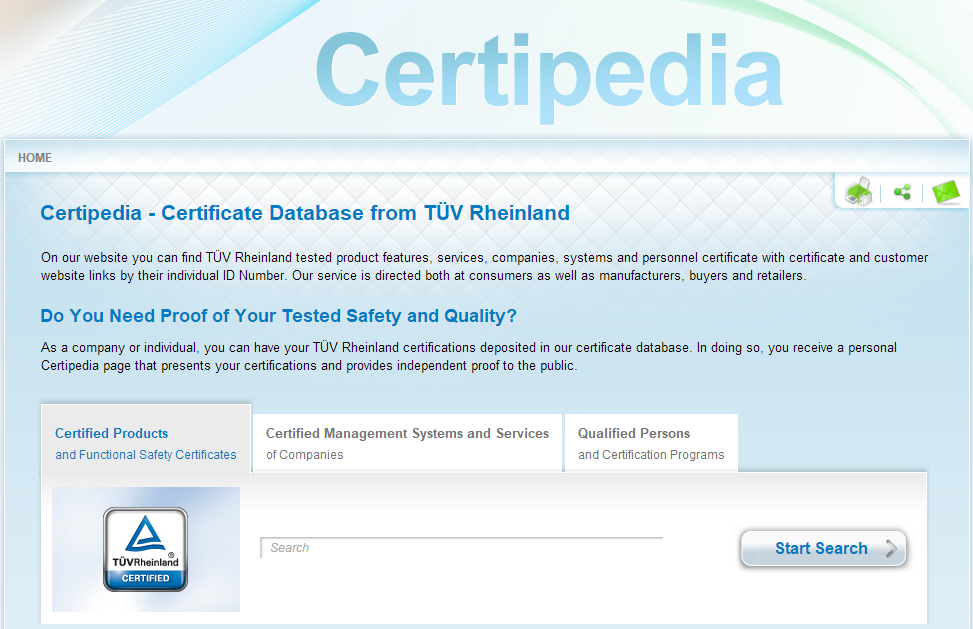This screenshot has width=973, height=629.
Task: Click paragraph starting 'On our website you can find'
Action: 485,266
